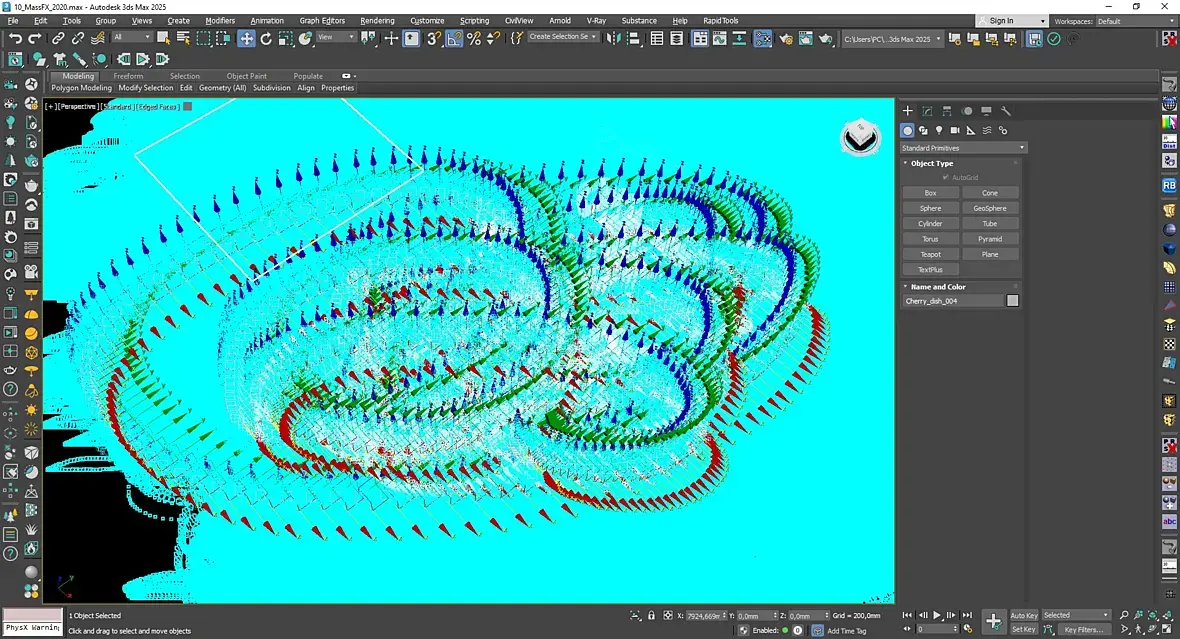1180x639 pixels.
Task: Toggle the Auto Key button
Action: 1023,616
